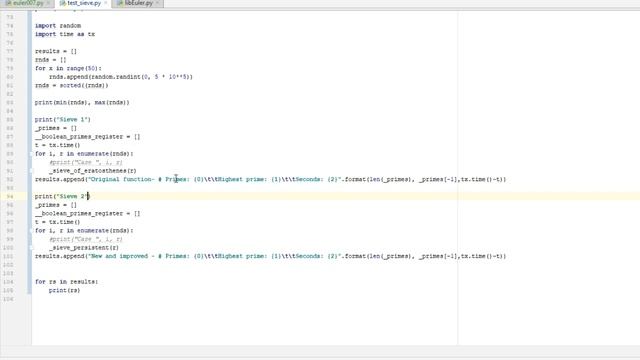
Task: Click the _sieve_of_eratosthenes(r) call
Action: (x=93, y=171)
